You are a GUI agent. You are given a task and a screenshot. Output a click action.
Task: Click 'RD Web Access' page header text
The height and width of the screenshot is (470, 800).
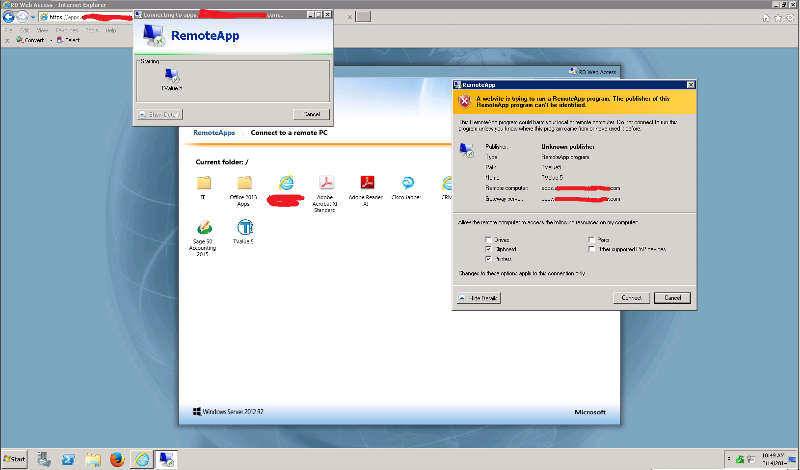coord(597,72)
